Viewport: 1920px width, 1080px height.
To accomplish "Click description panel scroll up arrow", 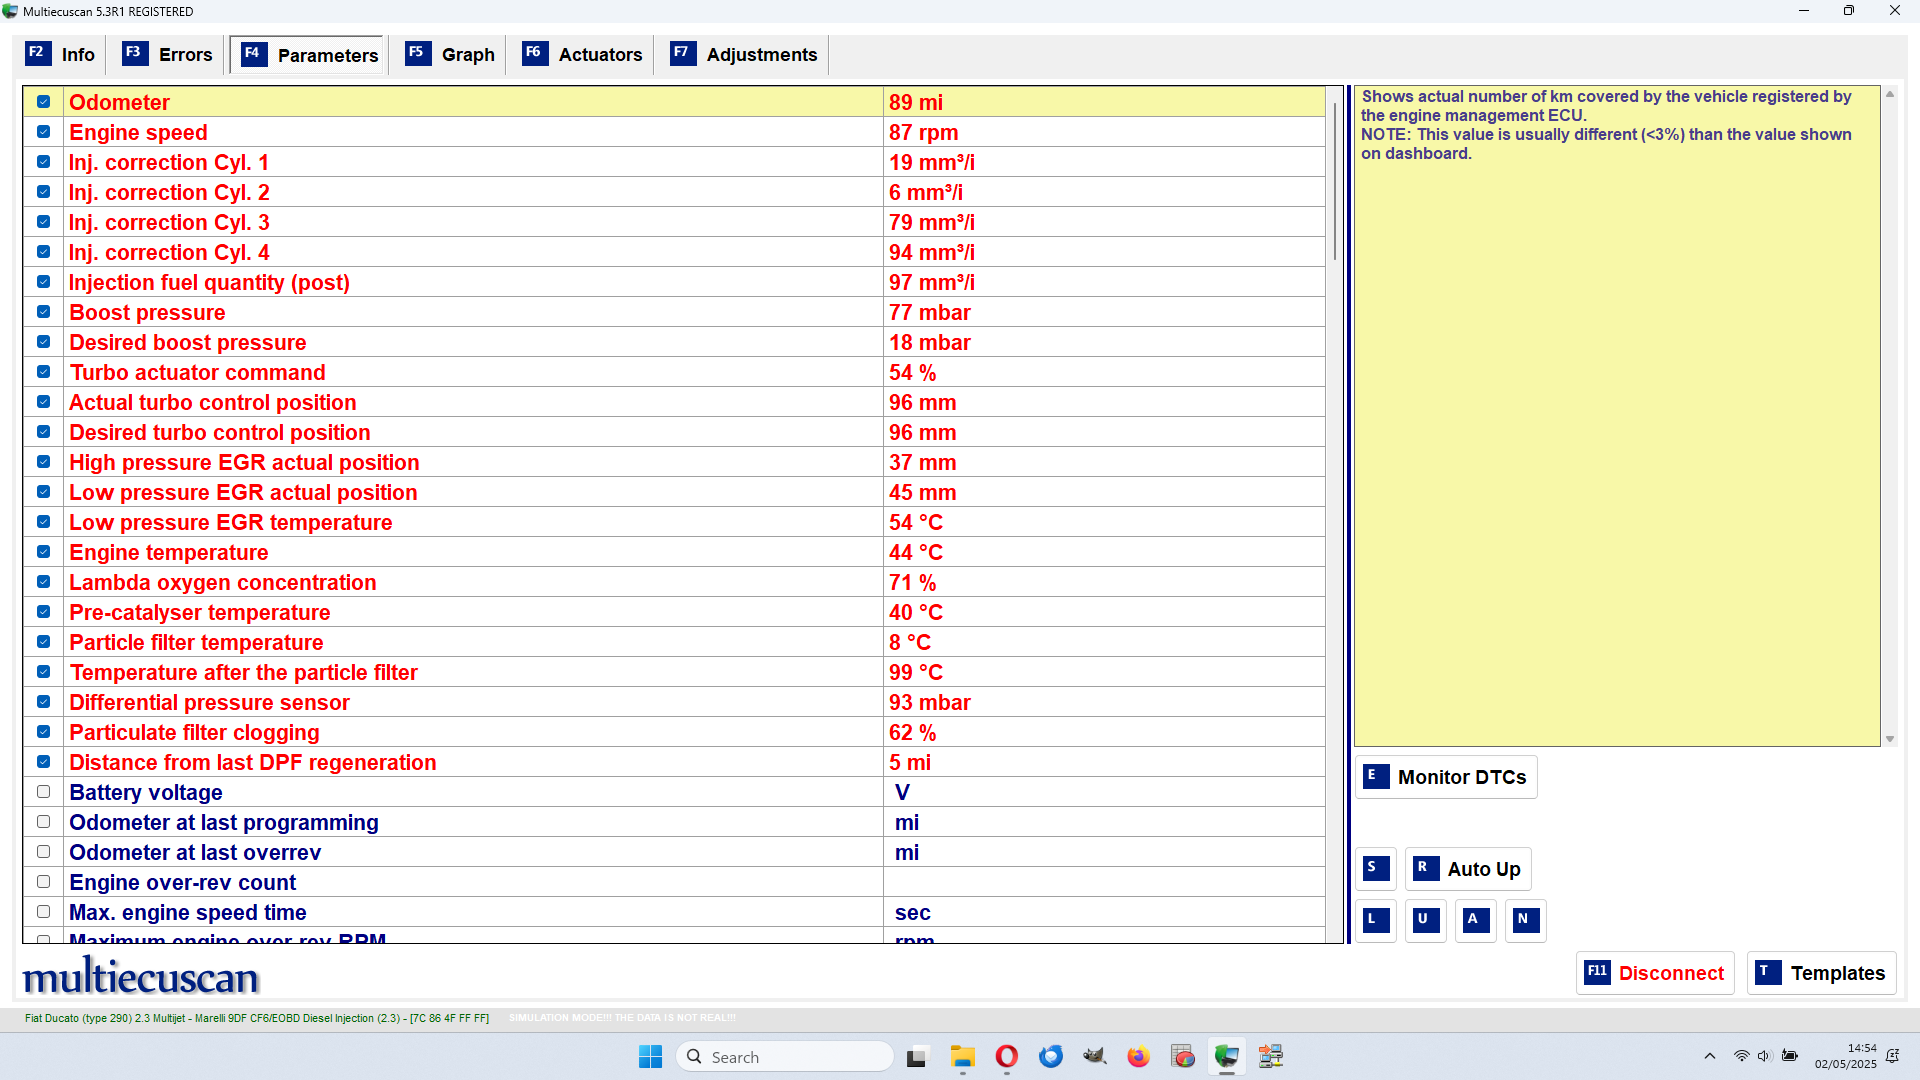I will pos(1890,94).
